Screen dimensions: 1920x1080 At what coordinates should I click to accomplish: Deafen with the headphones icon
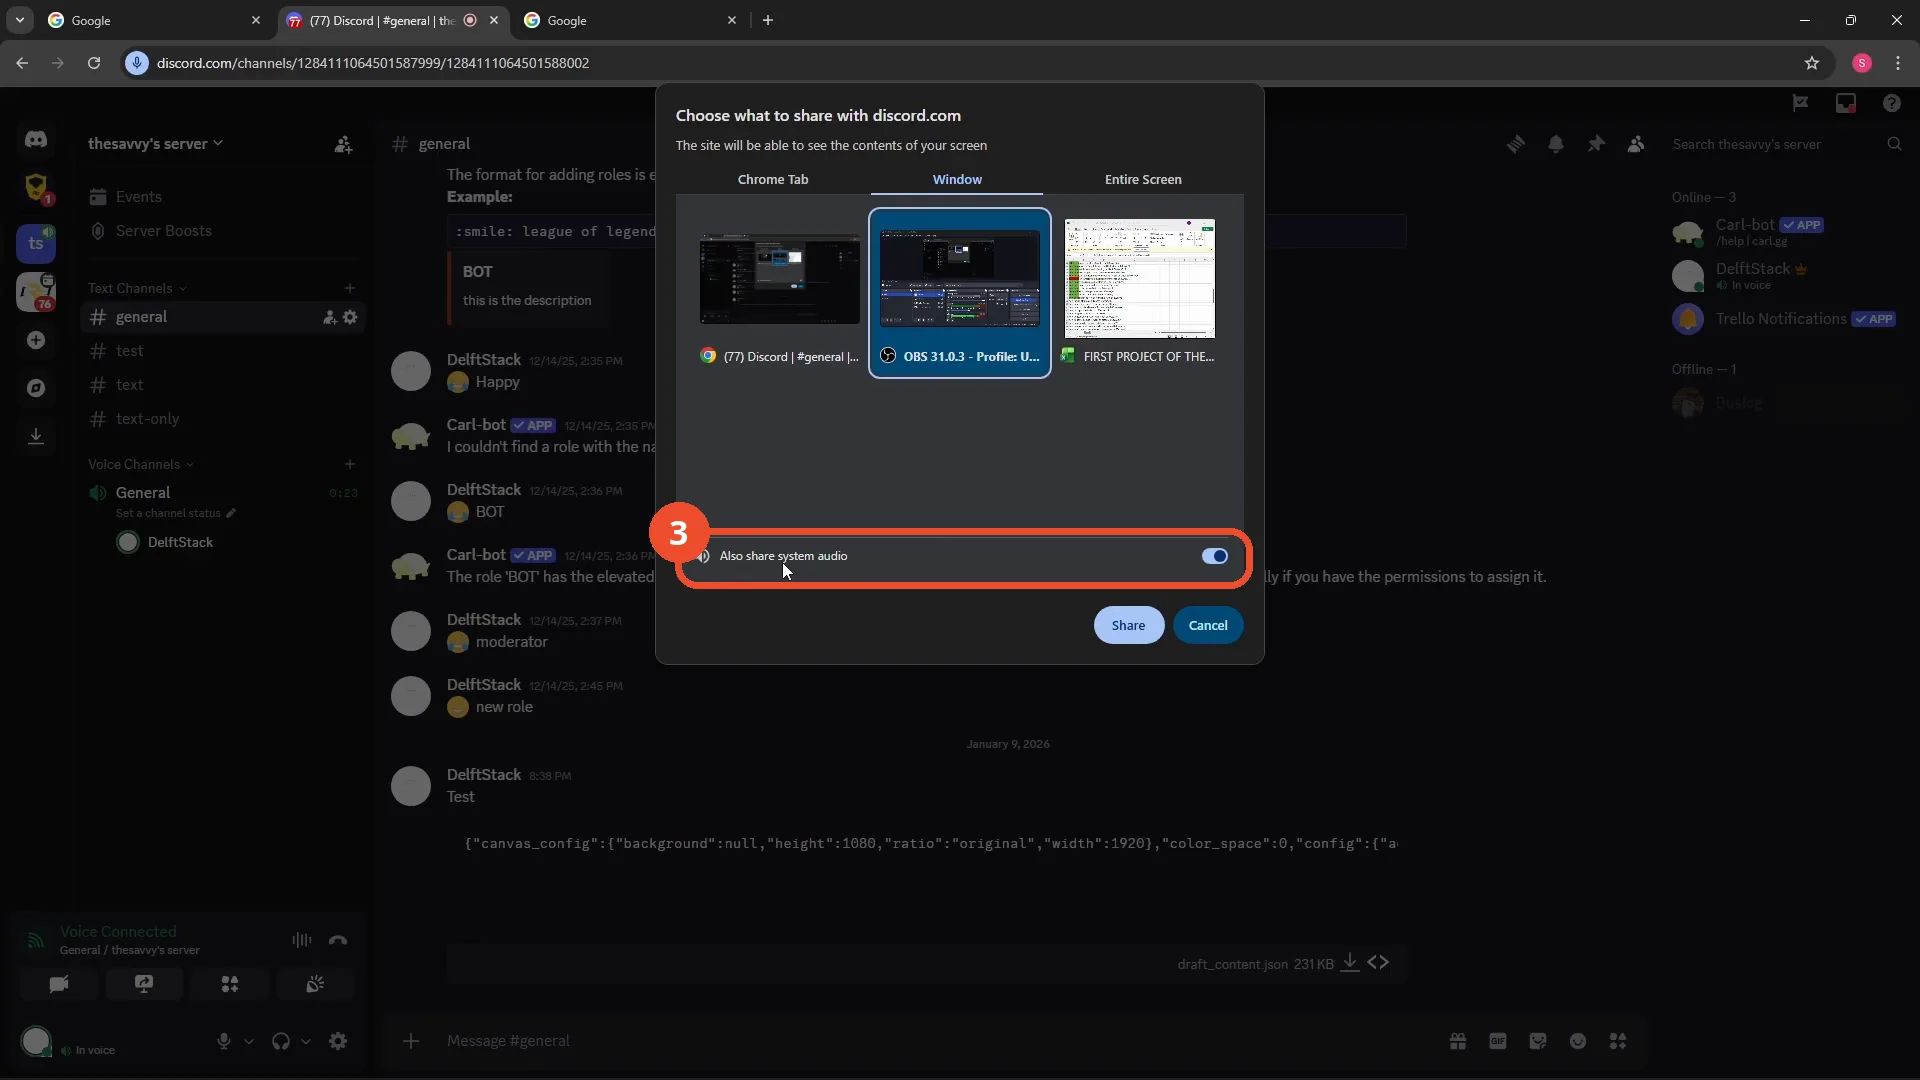pyautogui.click(x=281, y=1041)
